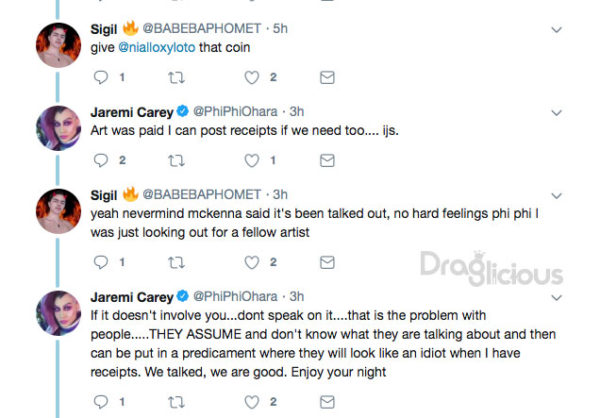Send "give that coin" tweet via direct message
The height and width of the screenshot is (418, 600).
(326, 77)
